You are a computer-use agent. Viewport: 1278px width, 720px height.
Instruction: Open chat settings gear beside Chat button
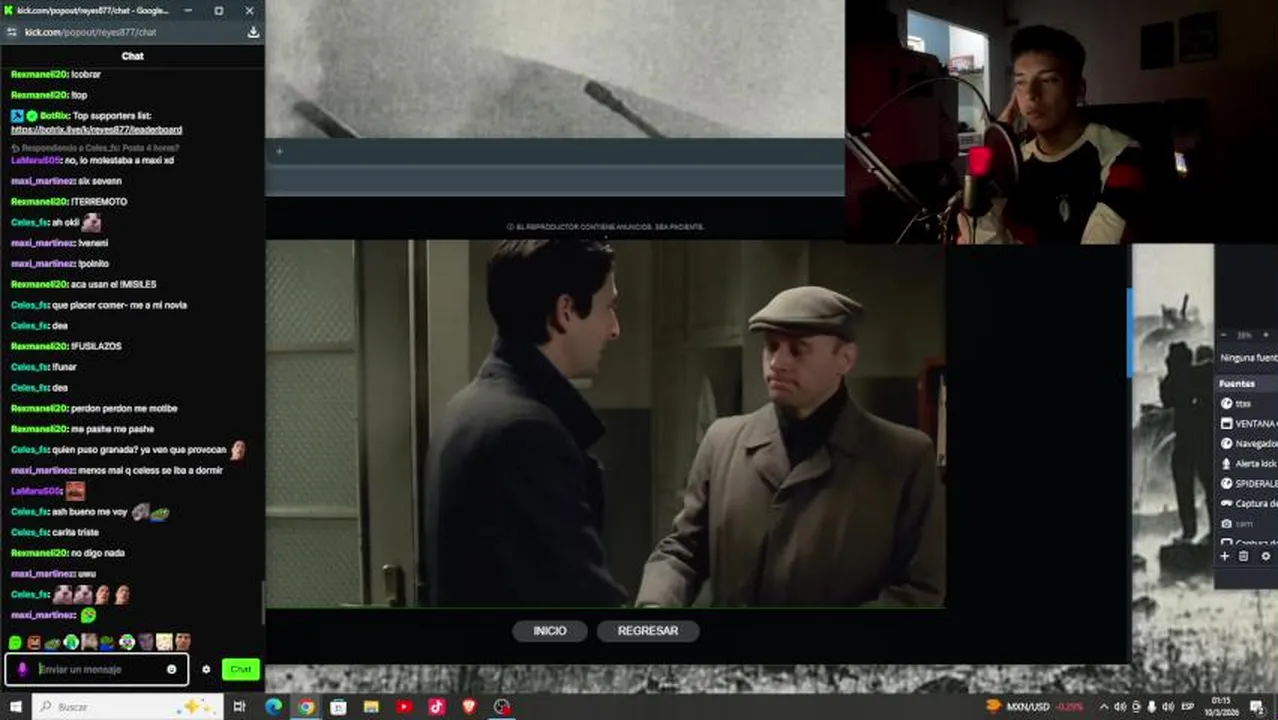tap(206, 669)
